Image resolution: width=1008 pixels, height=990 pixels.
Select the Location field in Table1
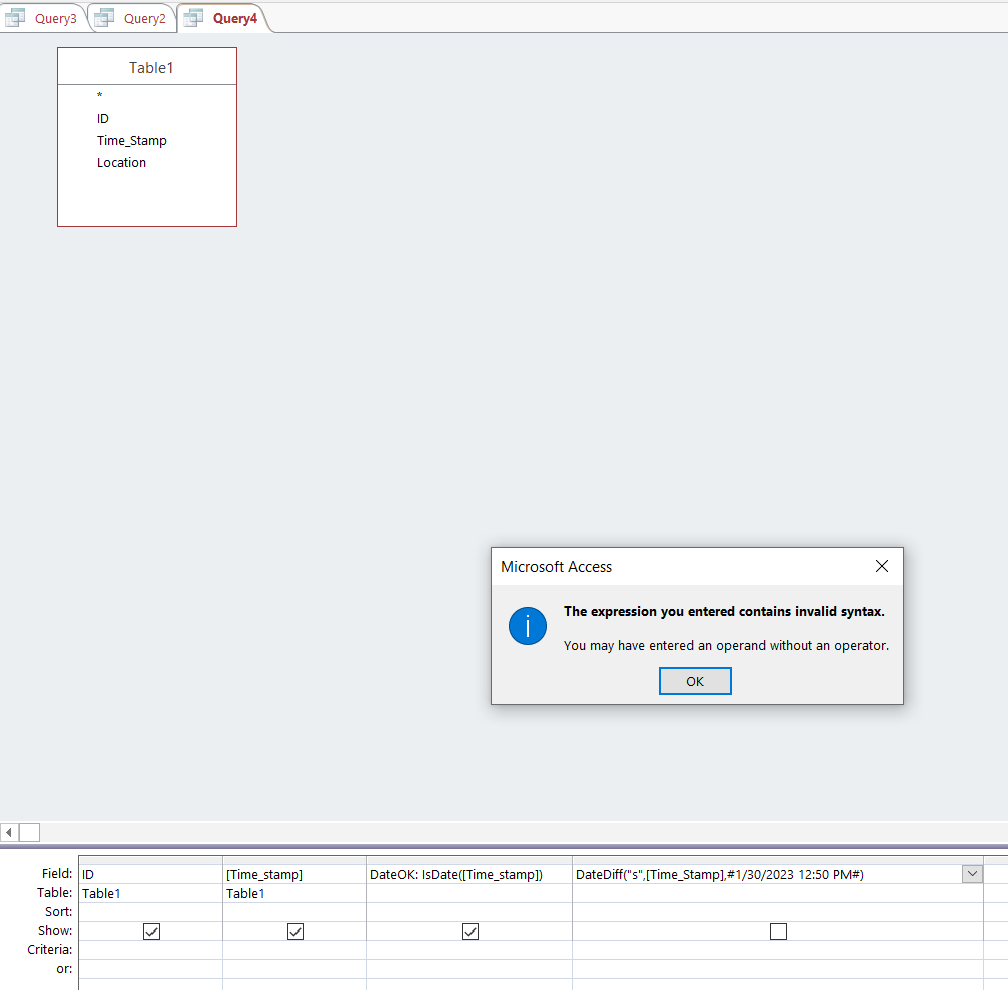click(x=122, y=162)
